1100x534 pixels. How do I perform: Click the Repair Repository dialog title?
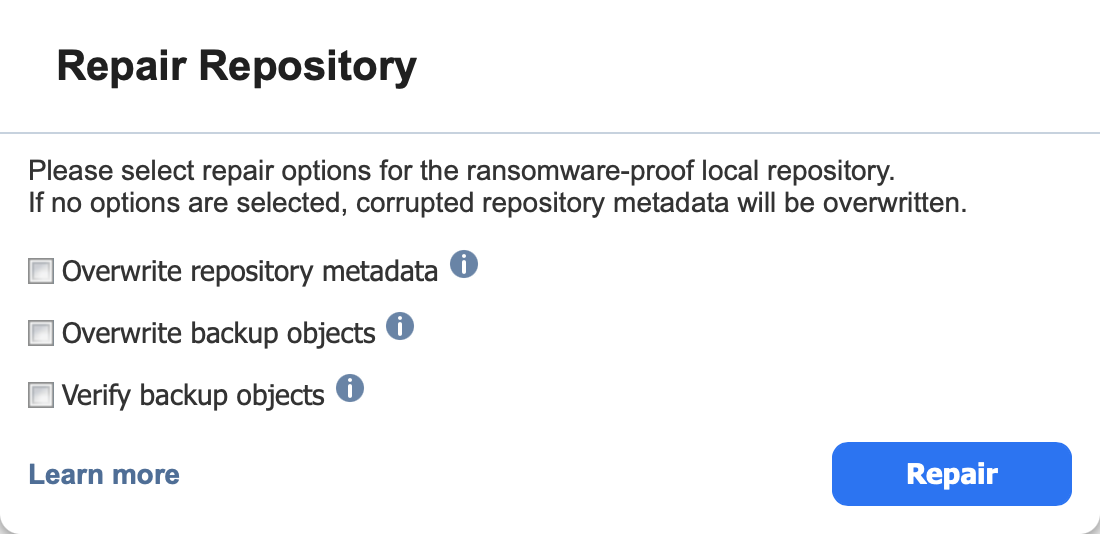point(236,67)
